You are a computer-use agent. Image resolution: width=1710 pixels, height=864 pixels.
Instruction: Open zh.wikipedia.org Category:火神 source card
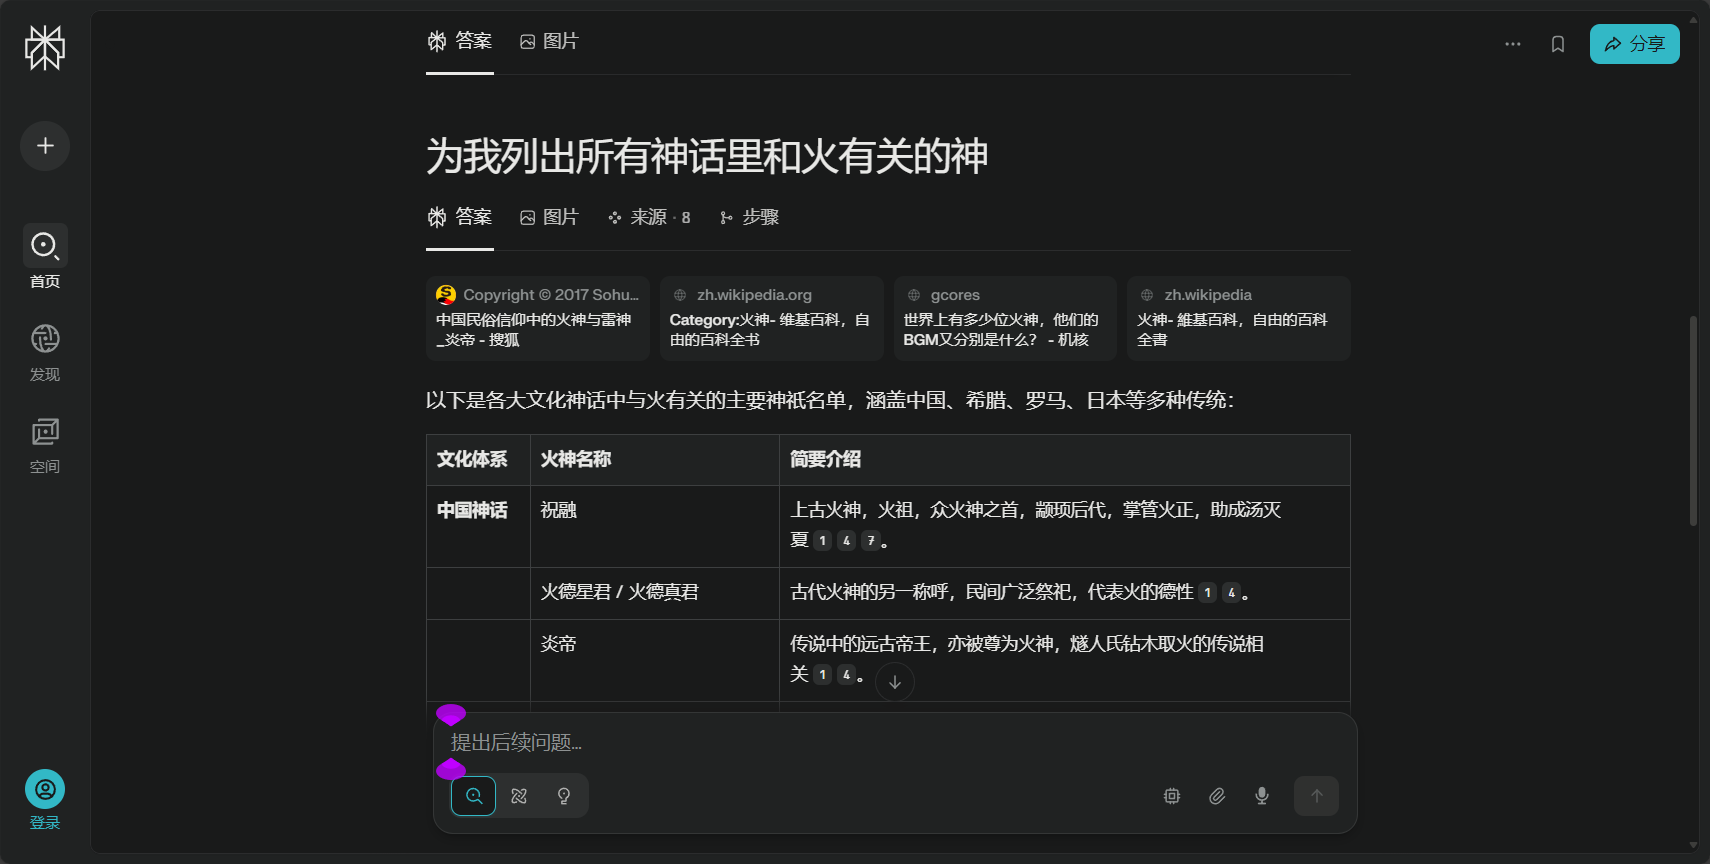pyautogui.click(x=771, y=318)
